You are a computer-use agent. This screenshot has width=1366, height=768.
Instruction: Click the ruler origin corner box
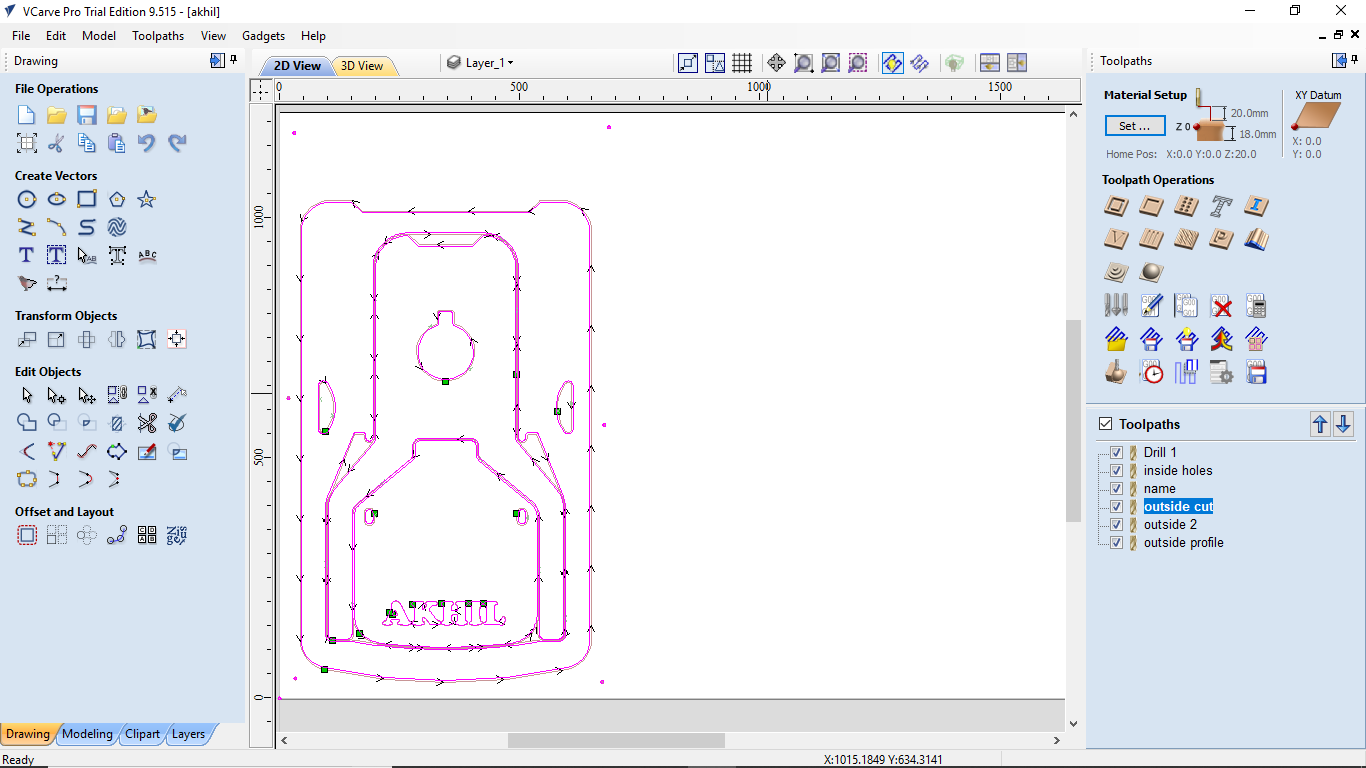(260, 90)
